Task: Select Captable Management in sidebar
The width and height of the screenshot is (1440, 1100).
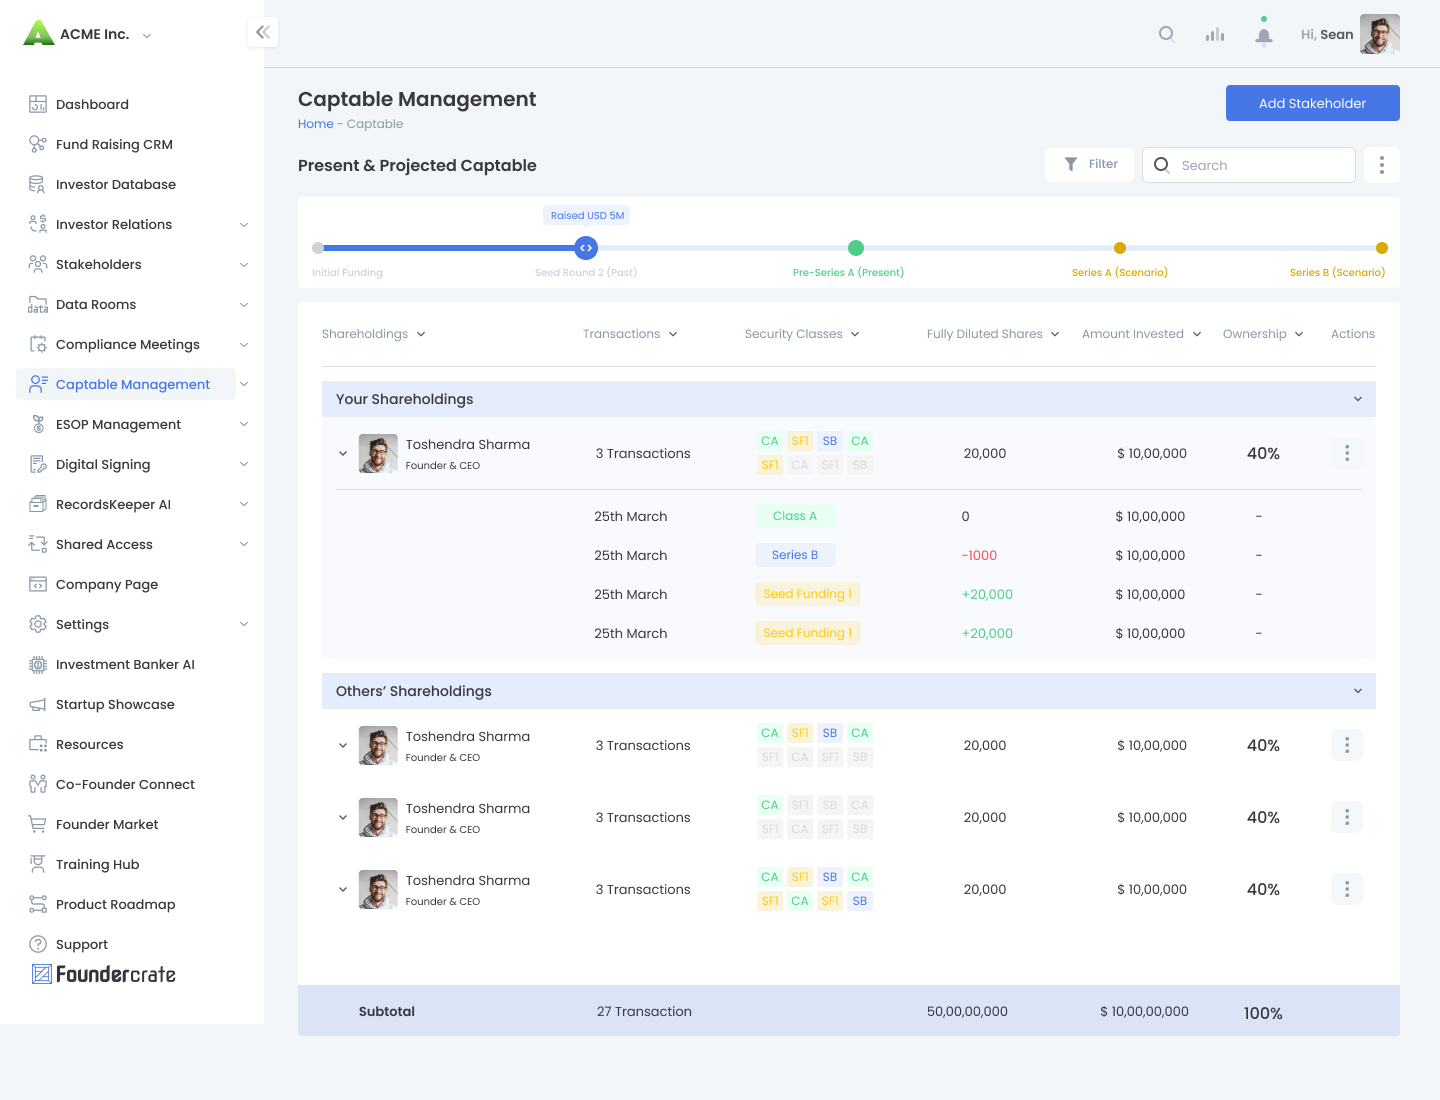Action: click(126, 384)
